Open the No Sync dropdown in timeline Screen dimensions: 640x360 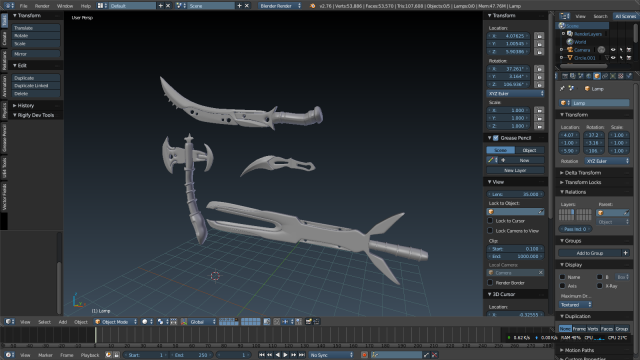click(331, 355)
